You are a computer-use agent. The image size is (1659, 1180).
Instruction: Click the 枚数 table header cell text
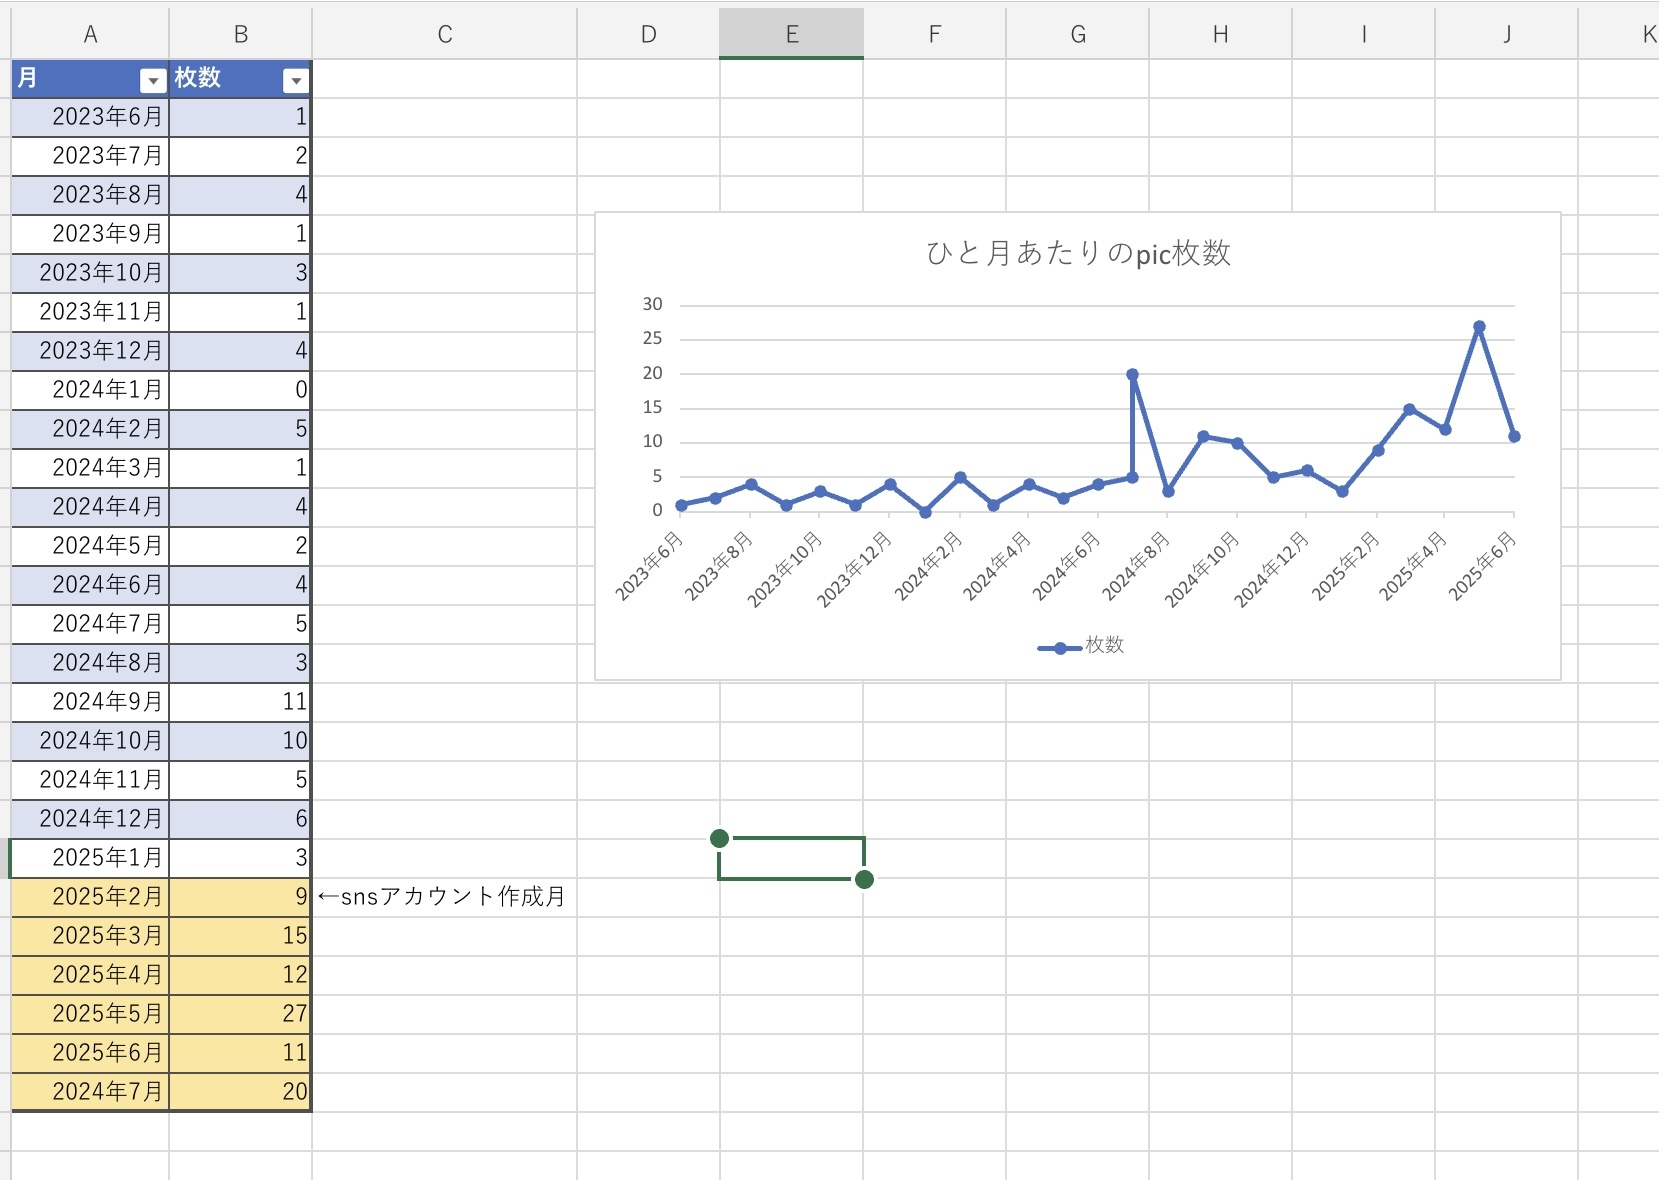pyautogui.click(x=198, y=78)
